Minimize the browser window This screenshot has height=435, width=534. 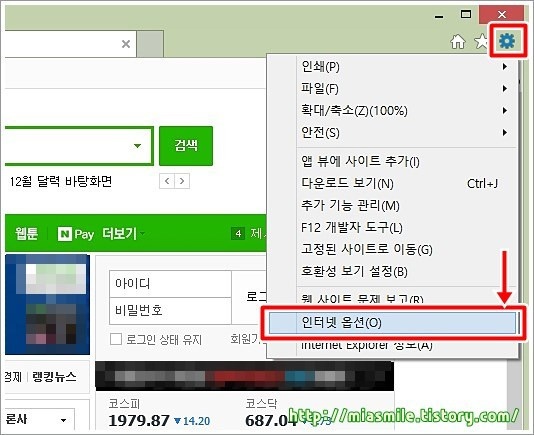point(439,16)
